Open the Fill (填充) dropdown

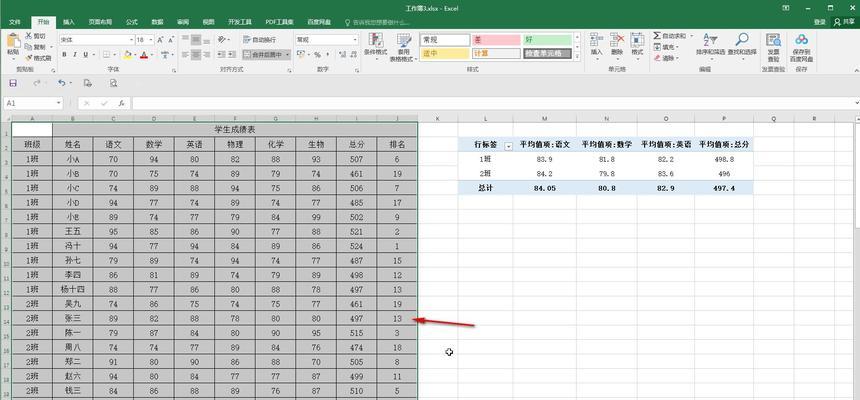[x=667, y=47]
